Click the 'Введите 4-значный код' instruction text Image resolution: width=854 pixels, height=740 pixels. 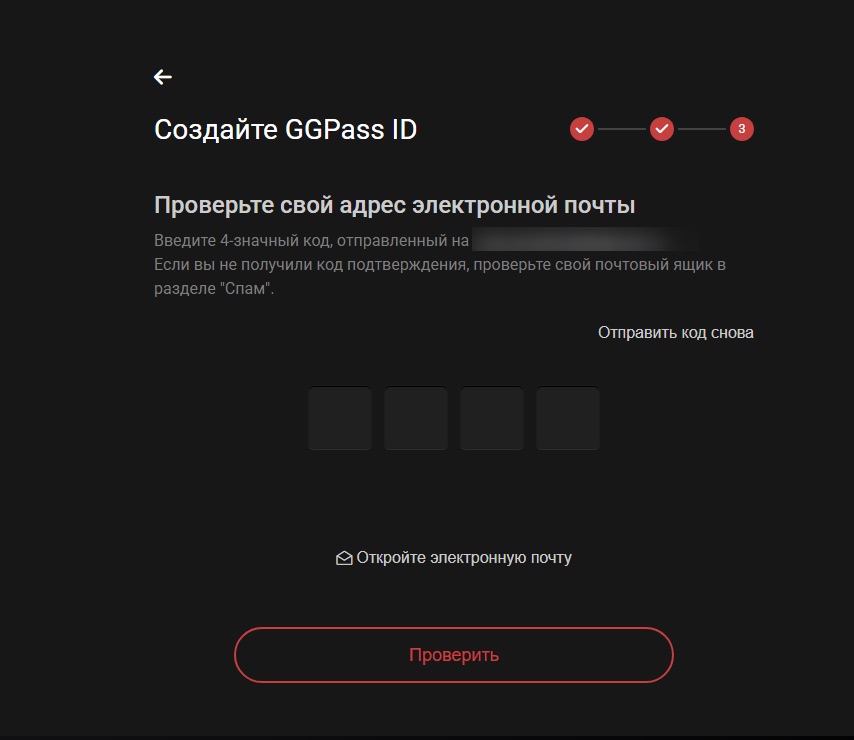pyautogui.click(x=311, y=241)
